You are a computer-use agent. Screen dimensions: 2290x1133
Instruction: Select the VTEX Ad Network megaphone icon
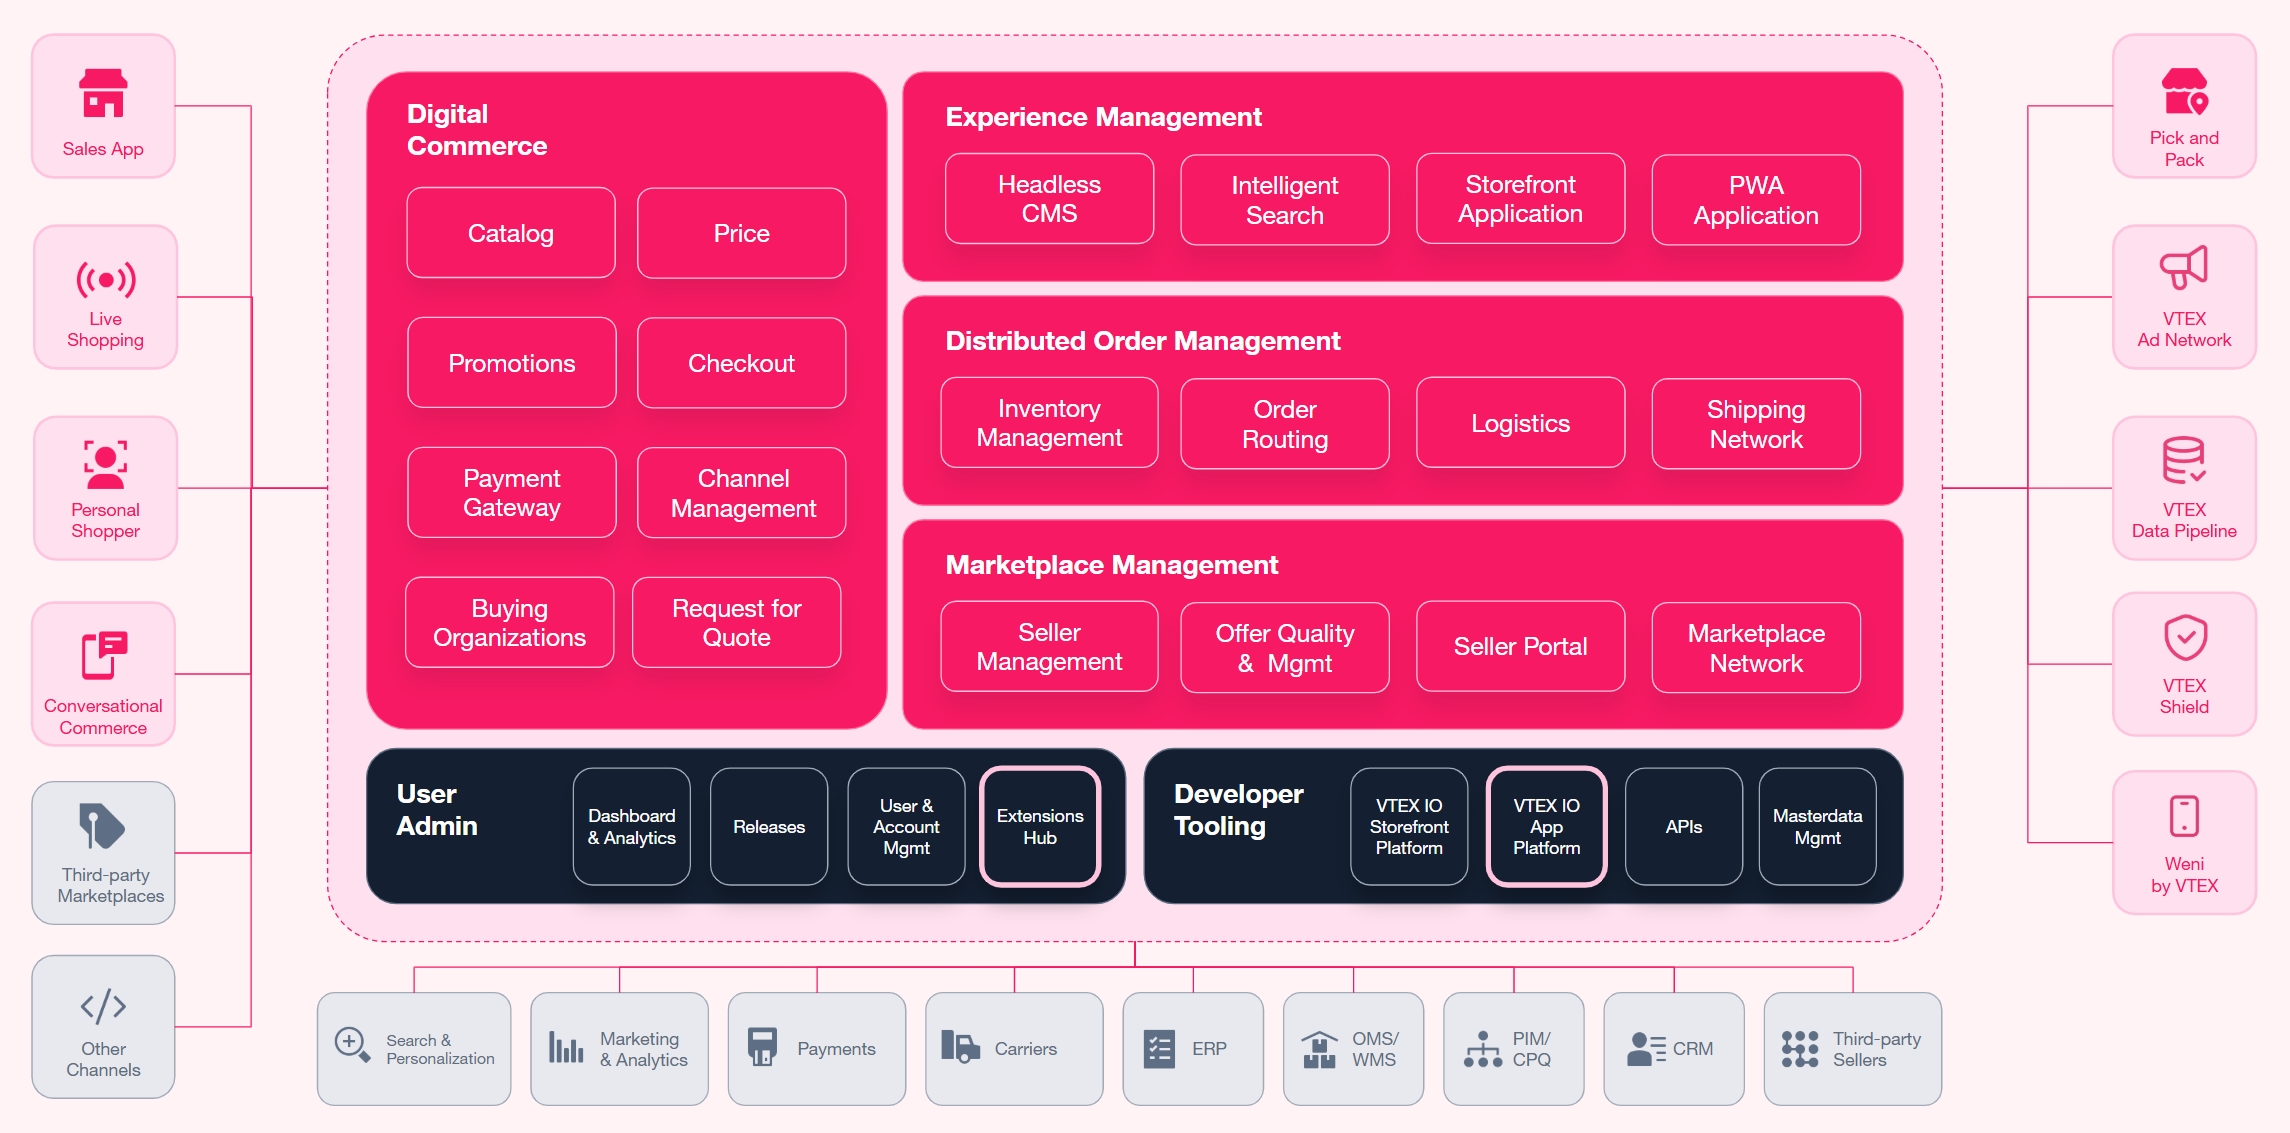pos(2184,267)
